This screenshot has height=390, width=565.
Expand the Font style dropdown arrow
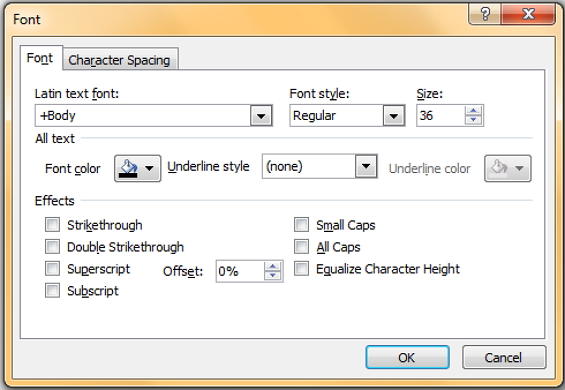pos(394,116)
